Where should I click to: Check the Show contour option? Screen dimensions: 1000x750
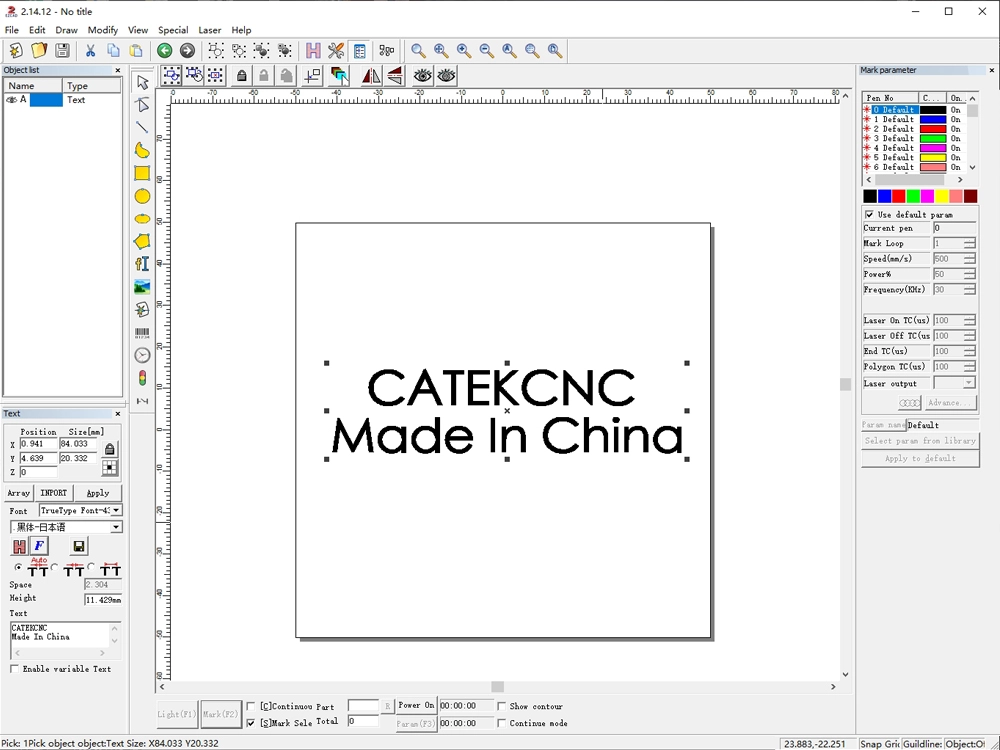pyautogui.click(x=502, y=706)
